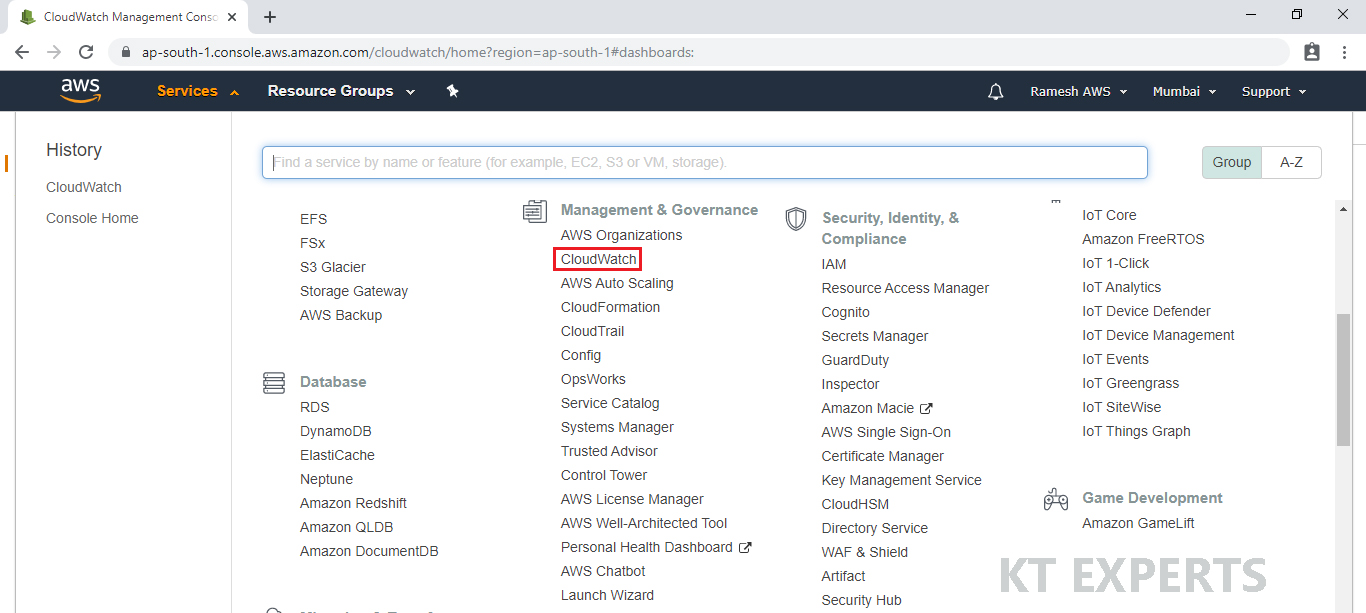Open the CloudWatch service link

(x=599, y=259)
